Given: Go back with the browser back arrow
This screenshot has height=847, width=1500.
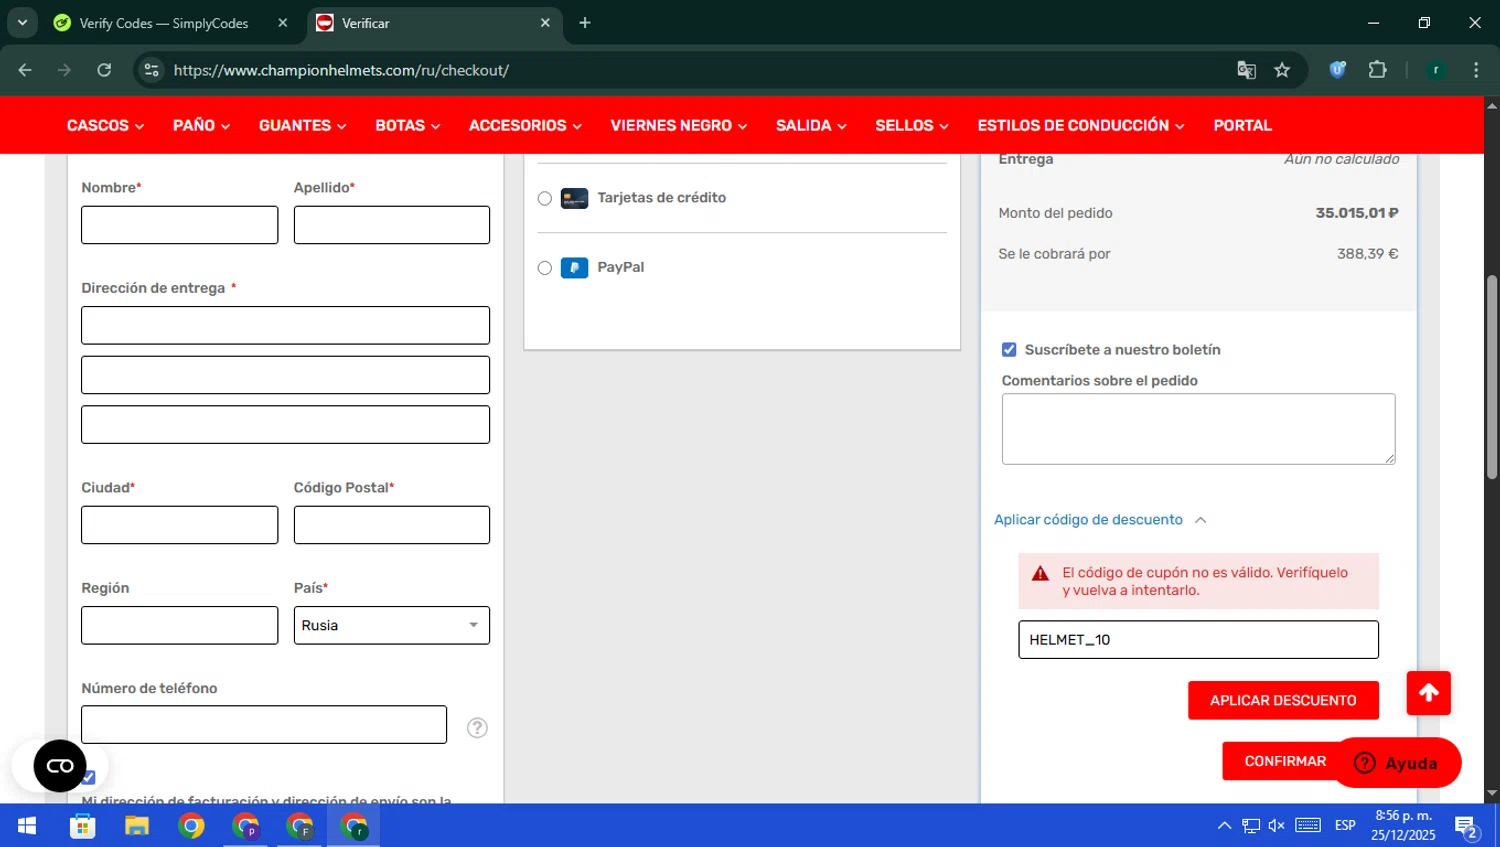Looking at the screenshot, I should (x=25, y=70).
